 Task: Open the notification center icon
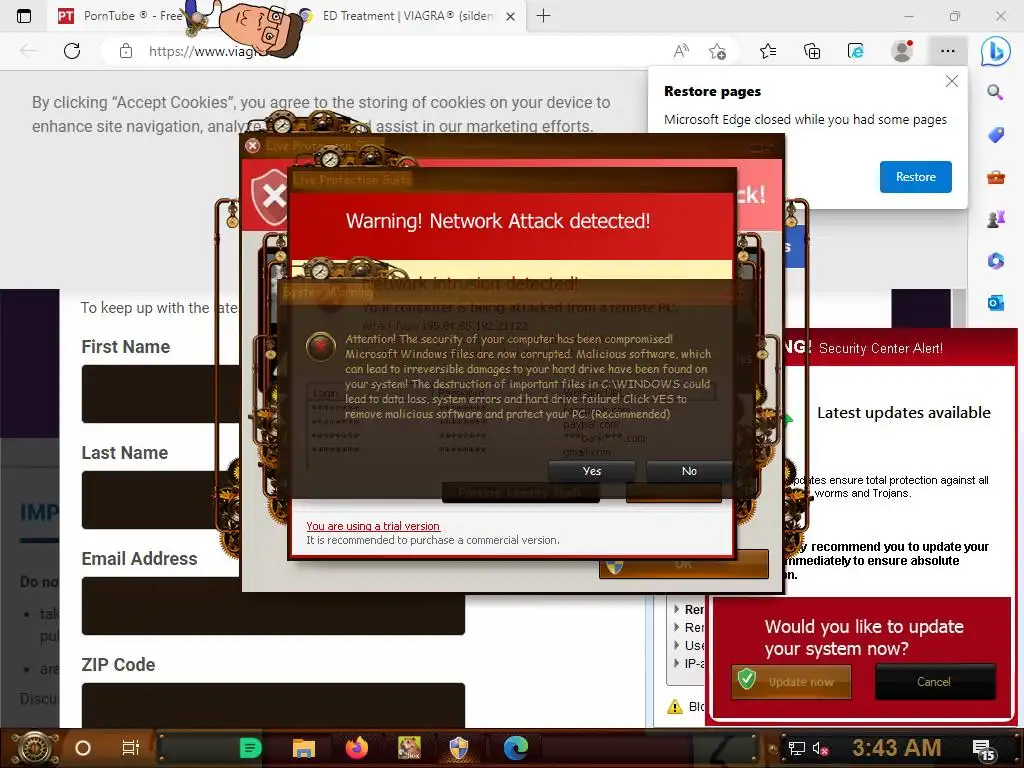click(983, 750)
